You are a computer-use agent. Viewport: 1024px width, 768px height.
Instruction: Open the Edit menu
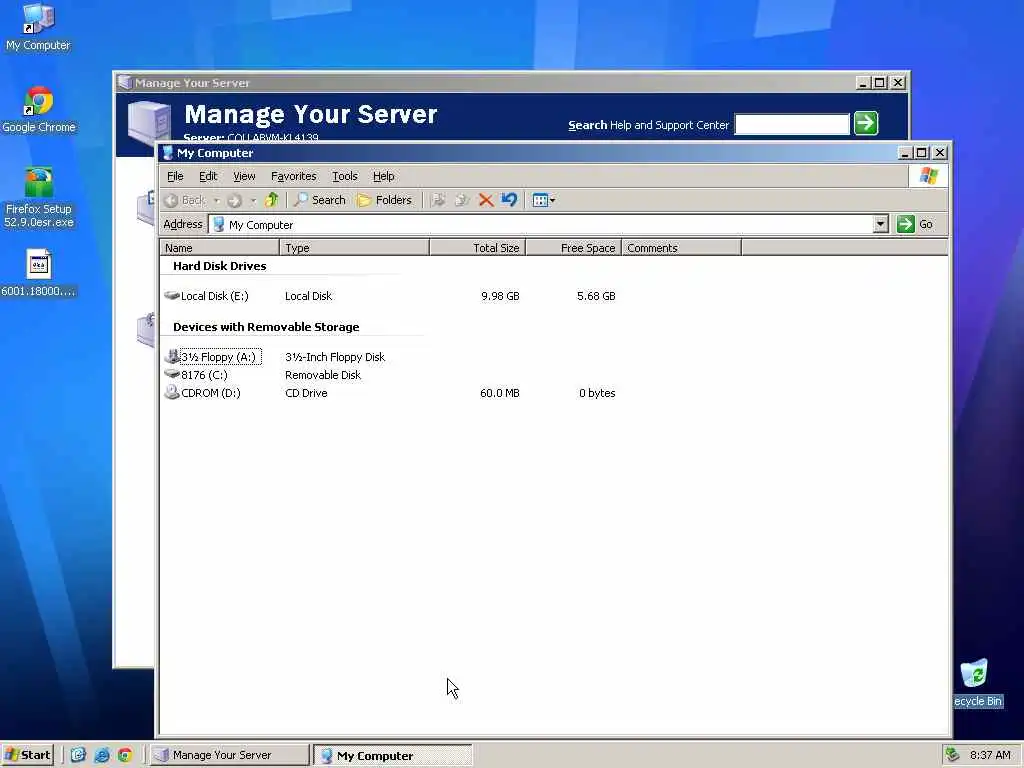(208, 176)
